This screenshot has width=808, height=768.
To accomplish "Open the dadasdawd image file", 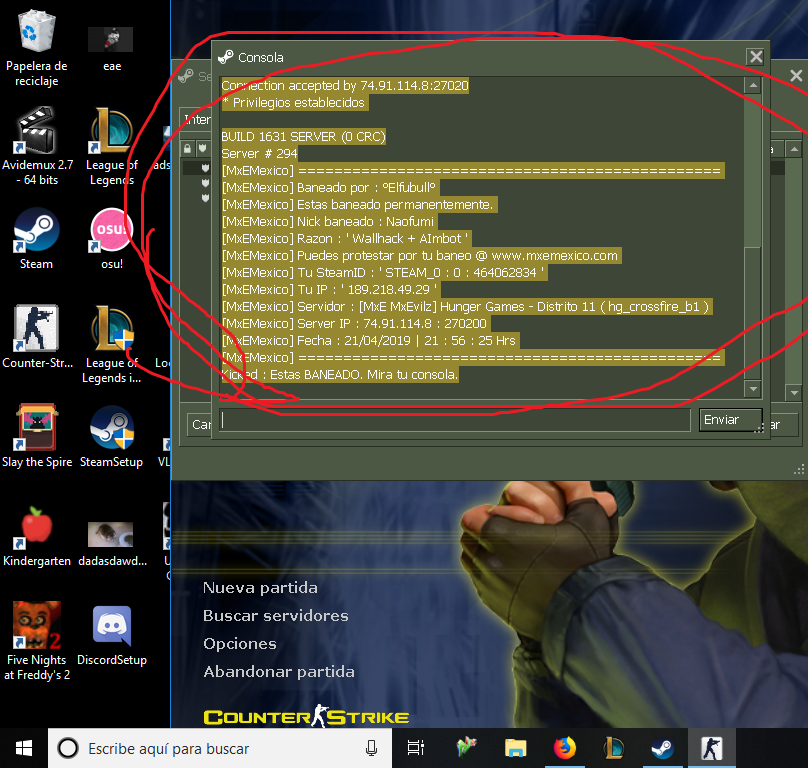I will click(x=112, y=543).
